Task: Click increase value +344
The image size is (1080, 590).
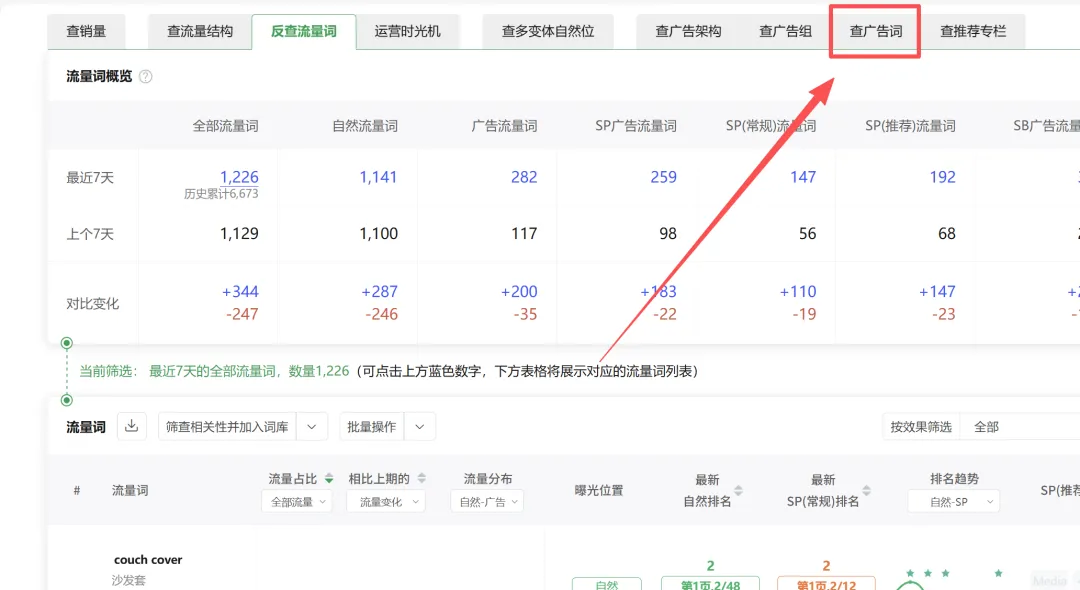Action: click(x=240, y=292)
